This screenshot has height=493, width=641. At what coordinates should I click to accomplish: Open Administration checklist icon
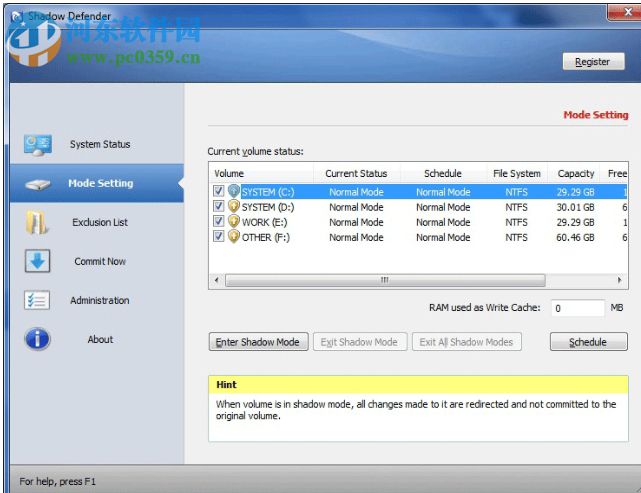[x=37, y=301]
